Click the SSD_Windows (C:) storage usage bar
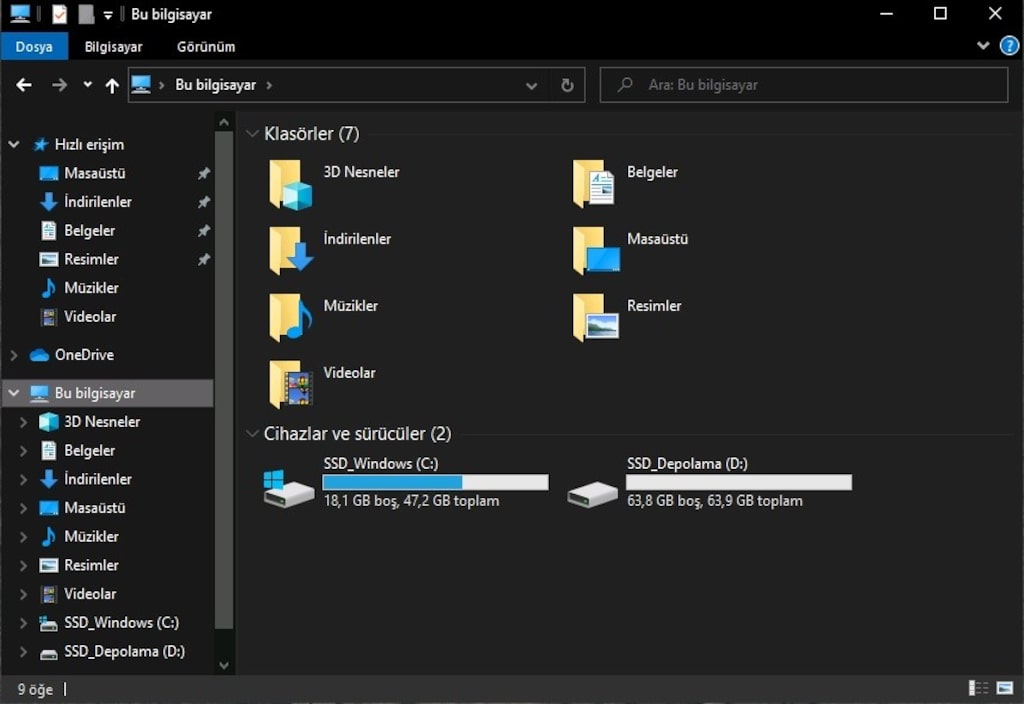 click(436, 482)
